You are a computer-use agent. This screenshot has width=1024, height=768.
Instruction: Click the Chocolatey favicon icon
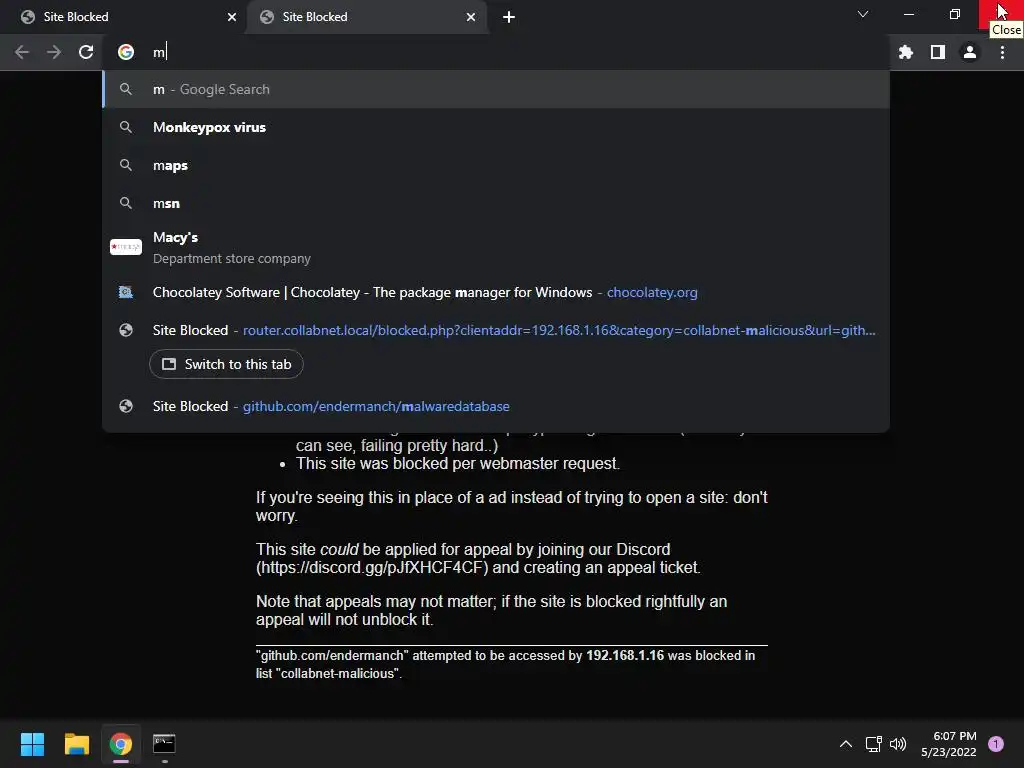click(126, 293)
